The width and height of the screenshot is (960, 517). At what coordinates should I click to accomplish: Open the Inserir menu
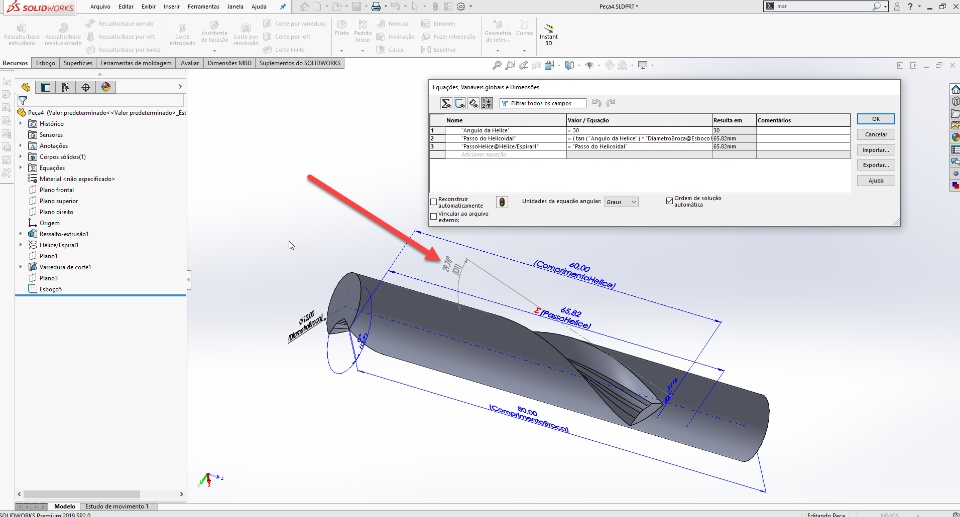(171, 7)
